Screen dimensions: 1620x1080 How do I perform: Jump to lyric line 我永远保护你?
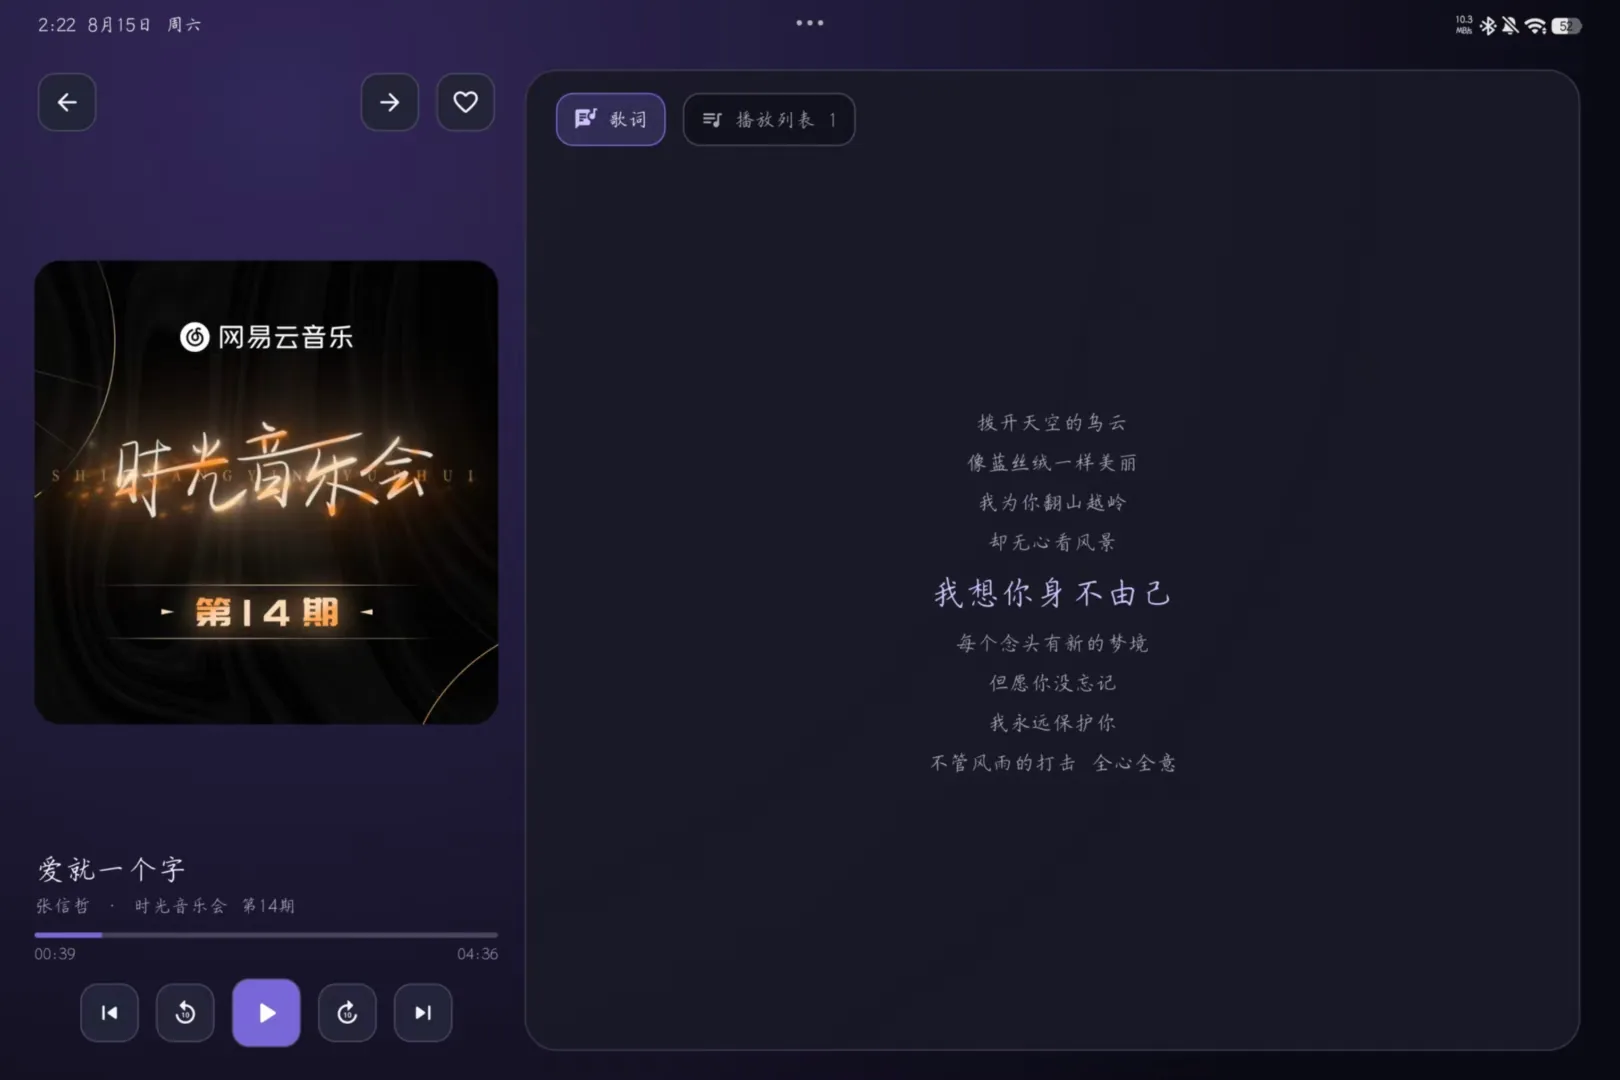[x=1052, y=723]
